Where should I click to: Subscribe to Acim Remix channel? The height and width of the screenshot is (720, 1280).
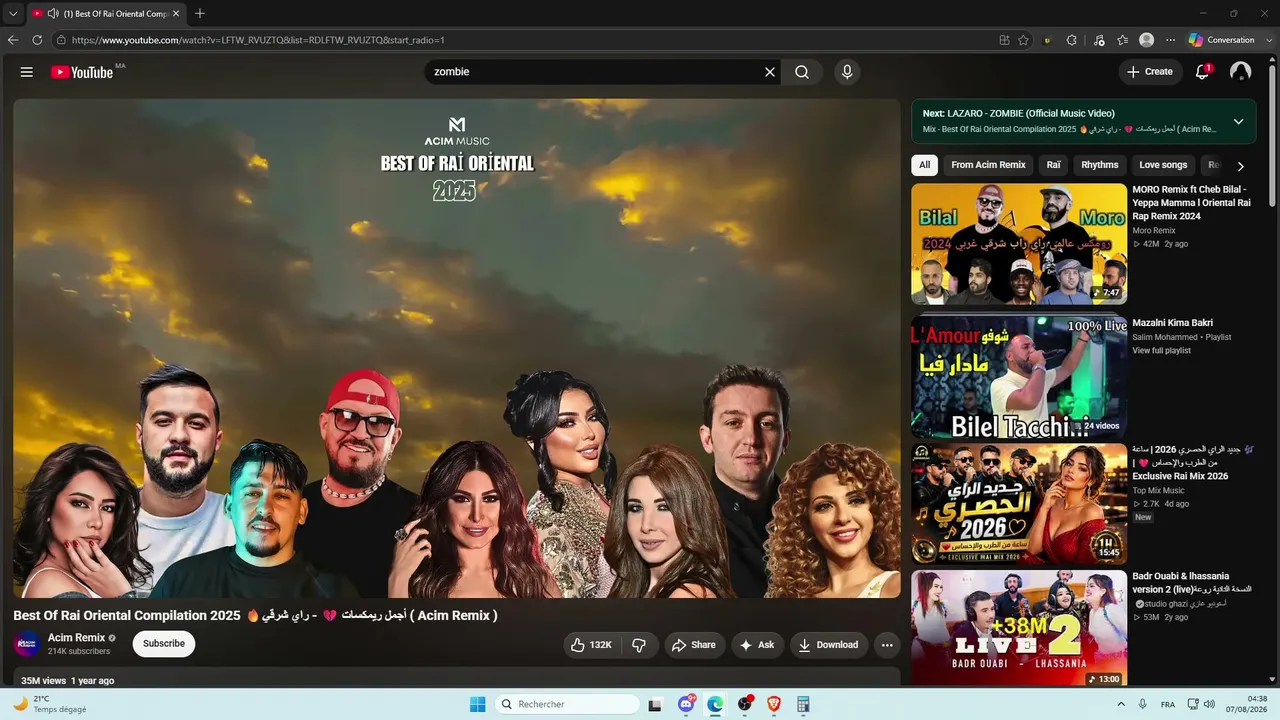point(164,644)
